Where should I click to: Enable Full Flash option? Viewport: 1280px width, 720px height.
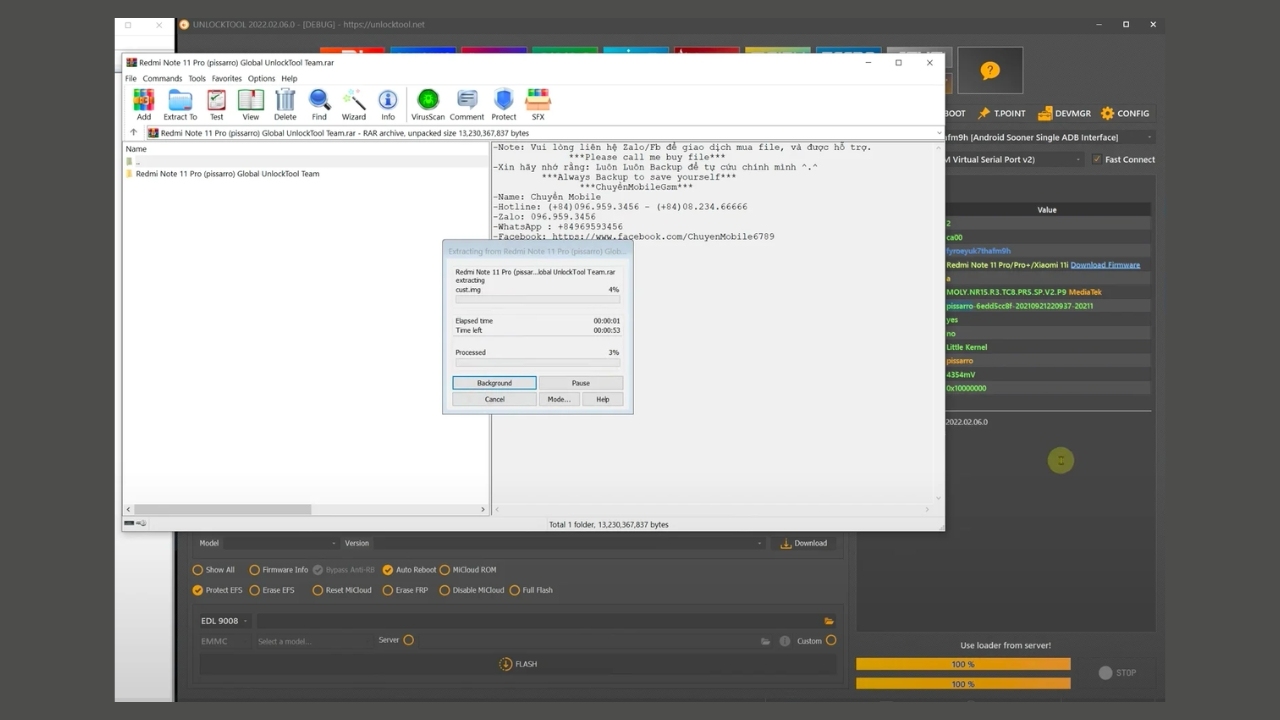514,590
